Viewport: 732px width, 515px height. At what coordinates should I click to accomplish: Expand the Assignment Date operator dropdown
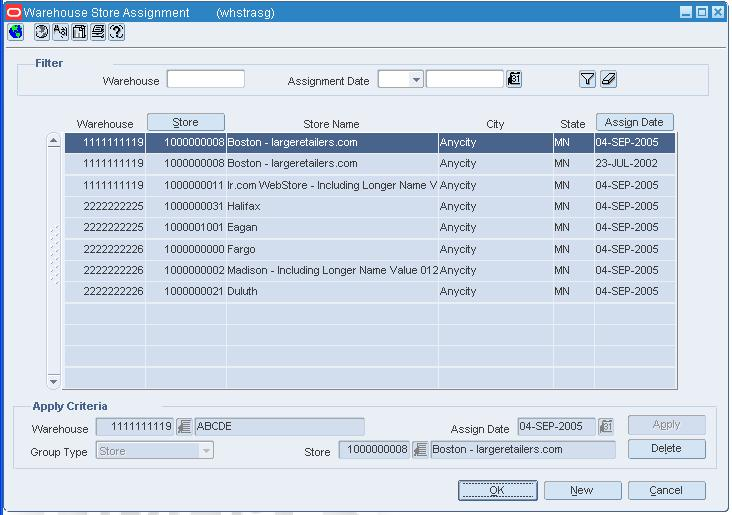[415, 79]
